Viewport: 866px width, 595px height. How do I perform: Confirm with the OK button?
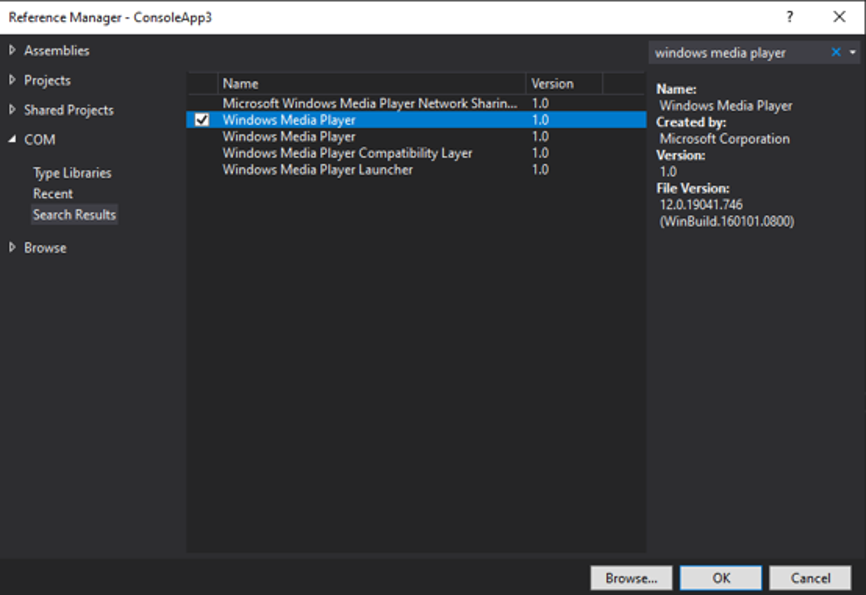point(721,578)
